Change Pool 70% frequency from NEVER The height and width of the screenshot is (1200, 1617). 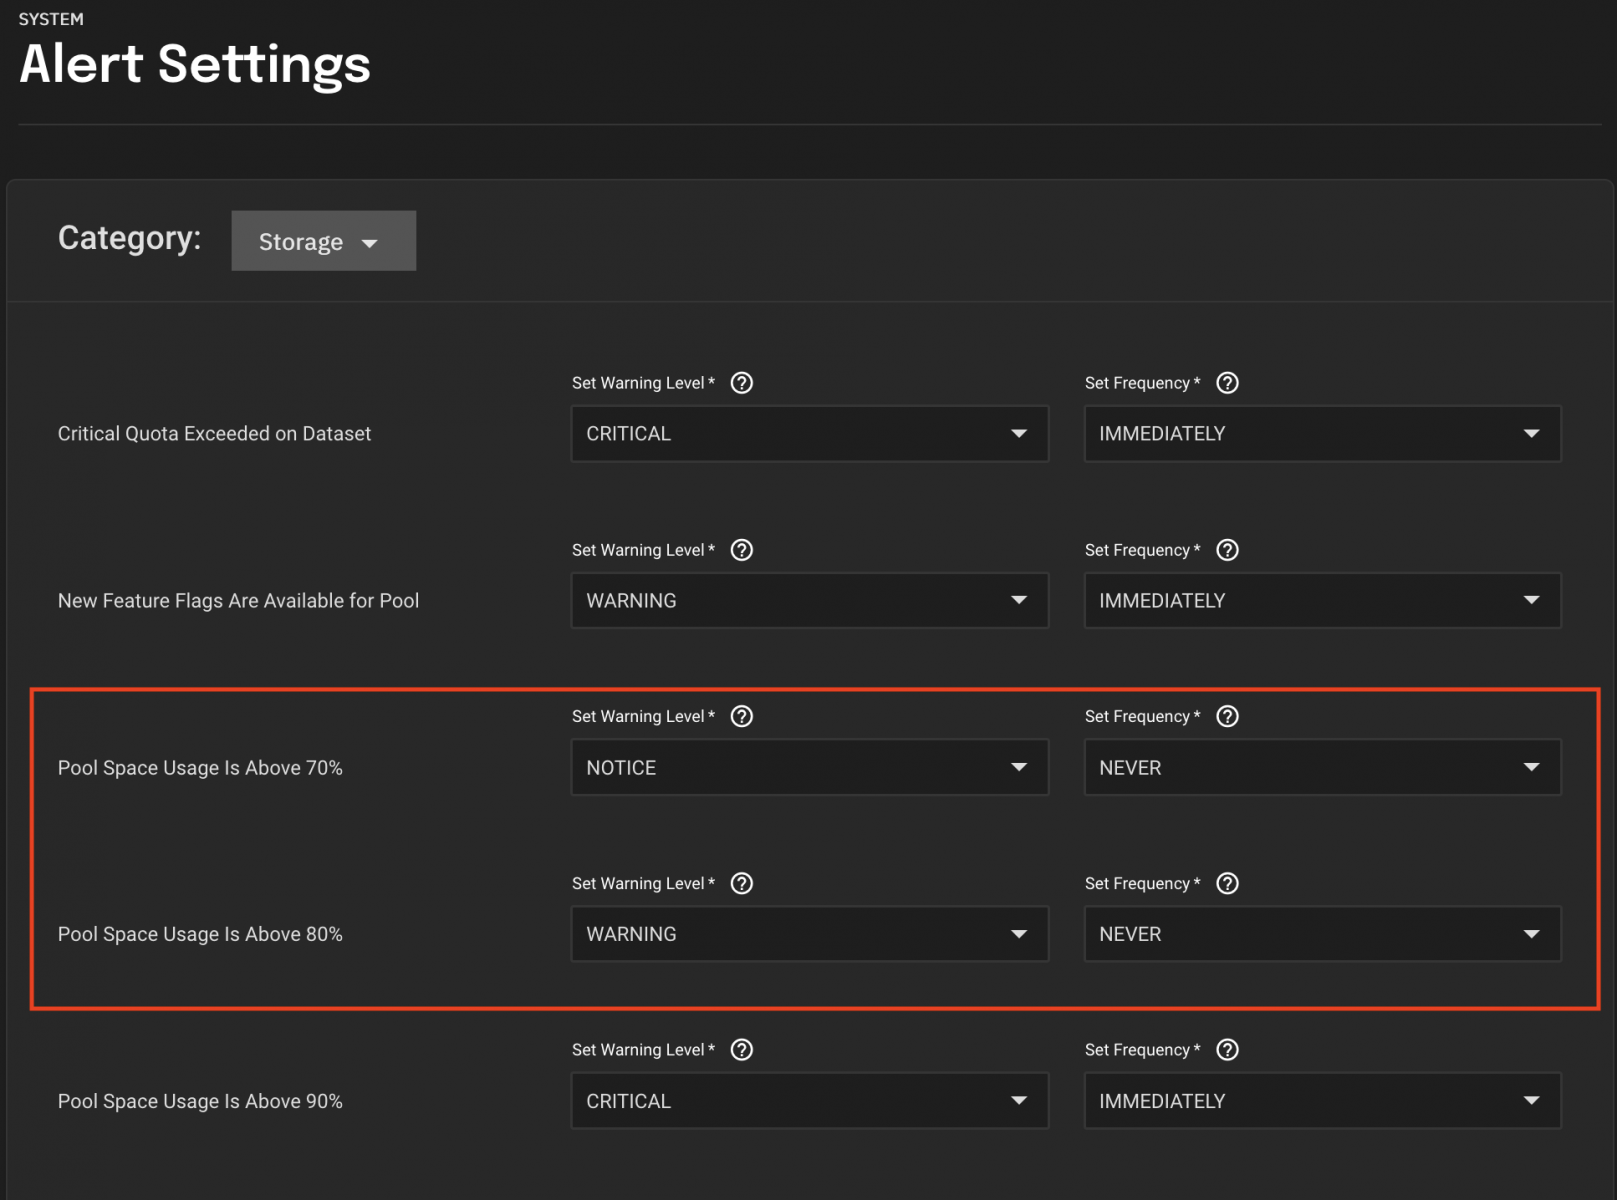coord(1321,768)
